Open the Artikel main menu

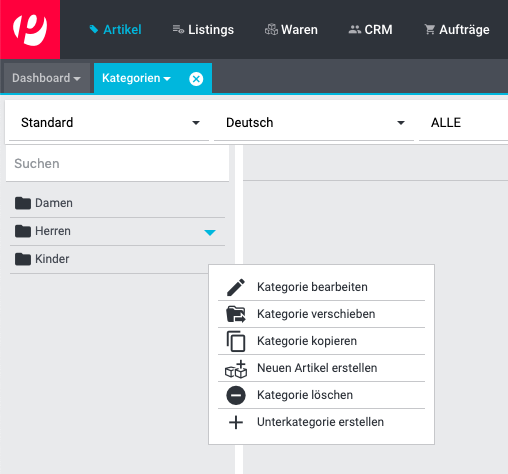coord(115,30)
